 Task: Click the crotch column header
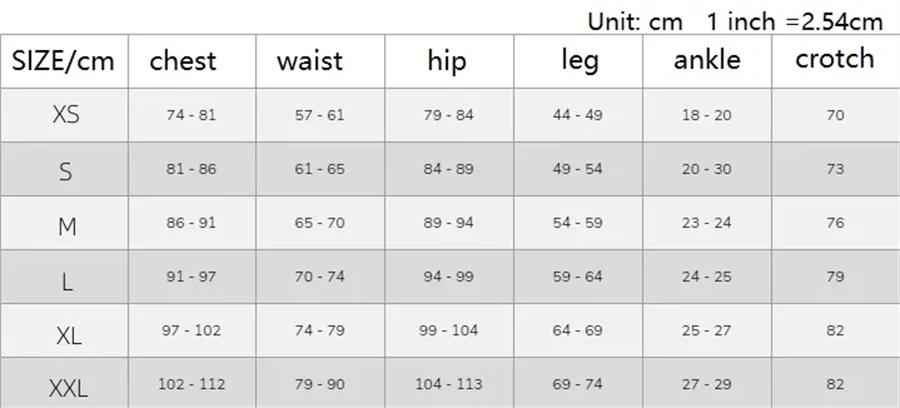(x=835, y=59)
